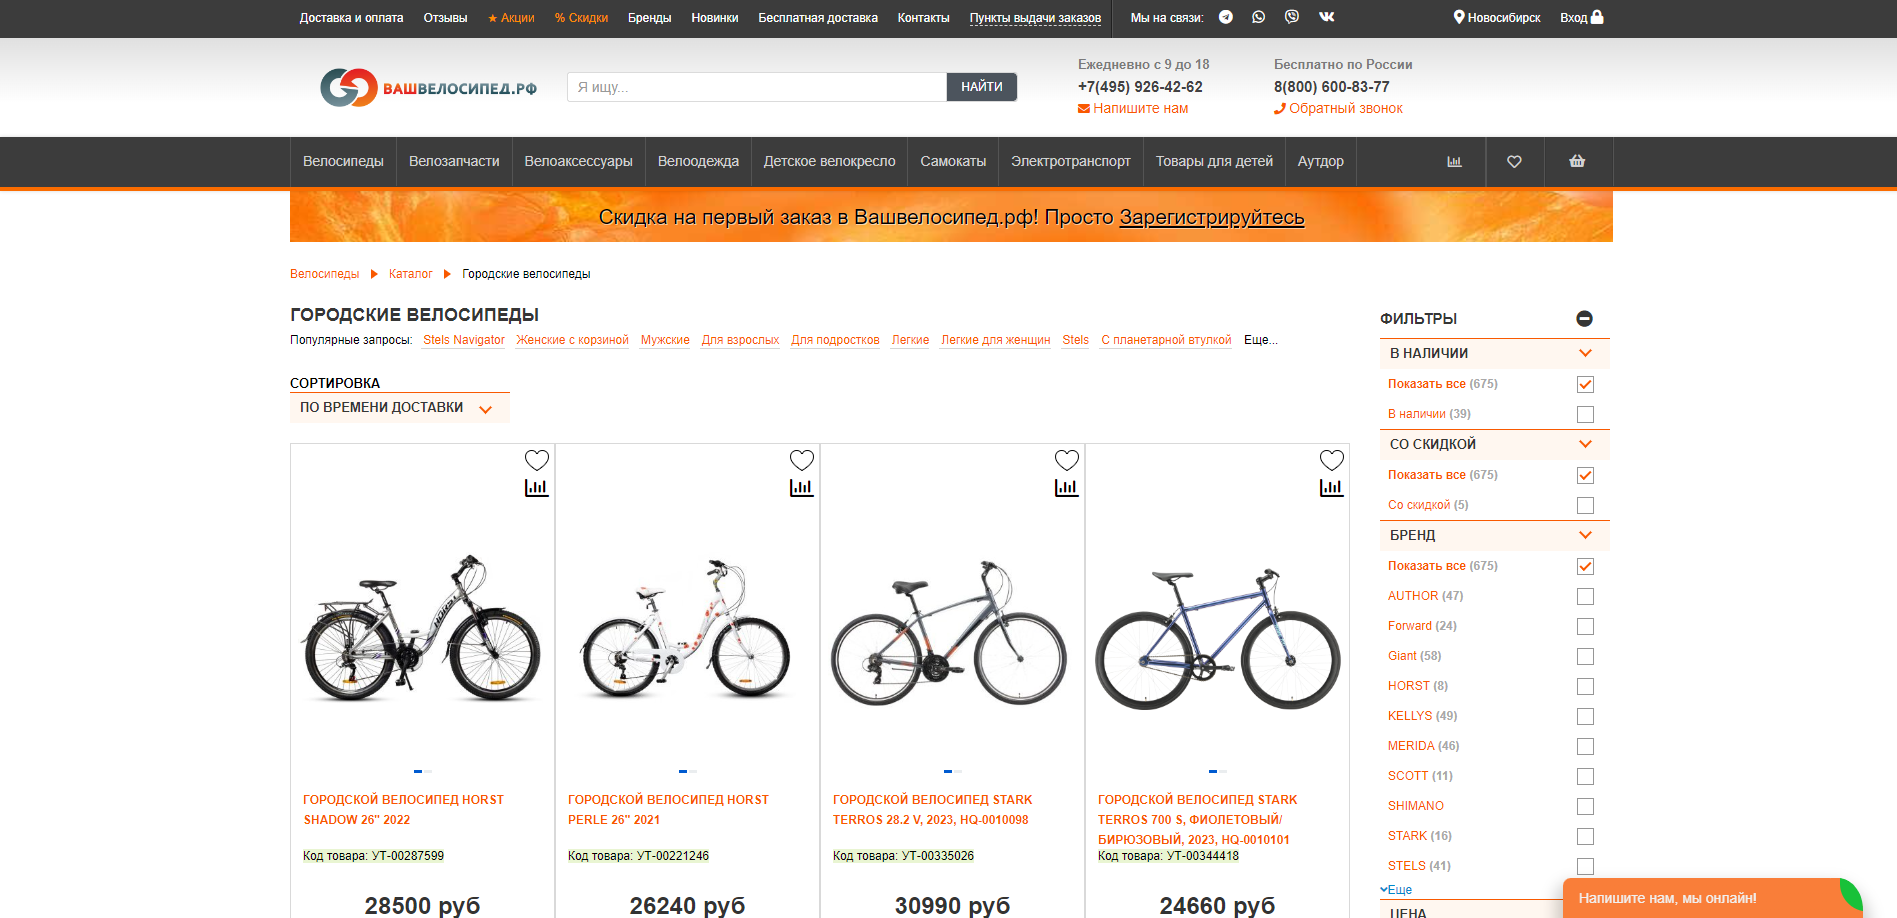Open the sorting dropdown По времени доставки
Image resolution: width=1897 pixels, height=918 pixels.
pos(400,408)
